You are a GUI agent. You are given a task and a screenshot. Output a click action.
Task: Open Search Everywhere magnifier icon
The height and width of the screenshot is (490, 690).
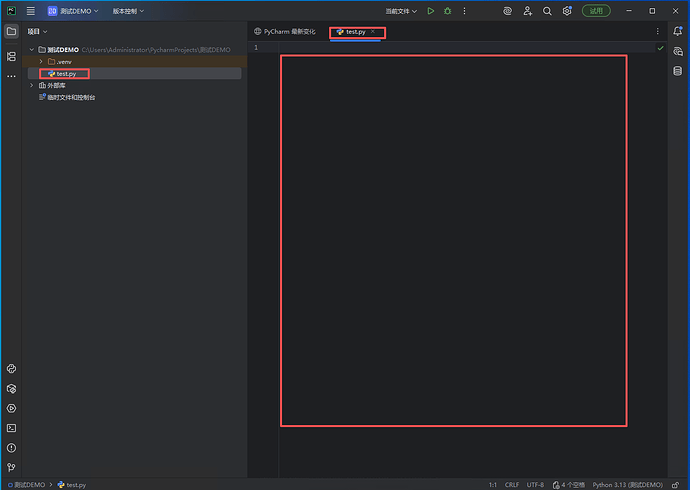[x=547, y=11]
